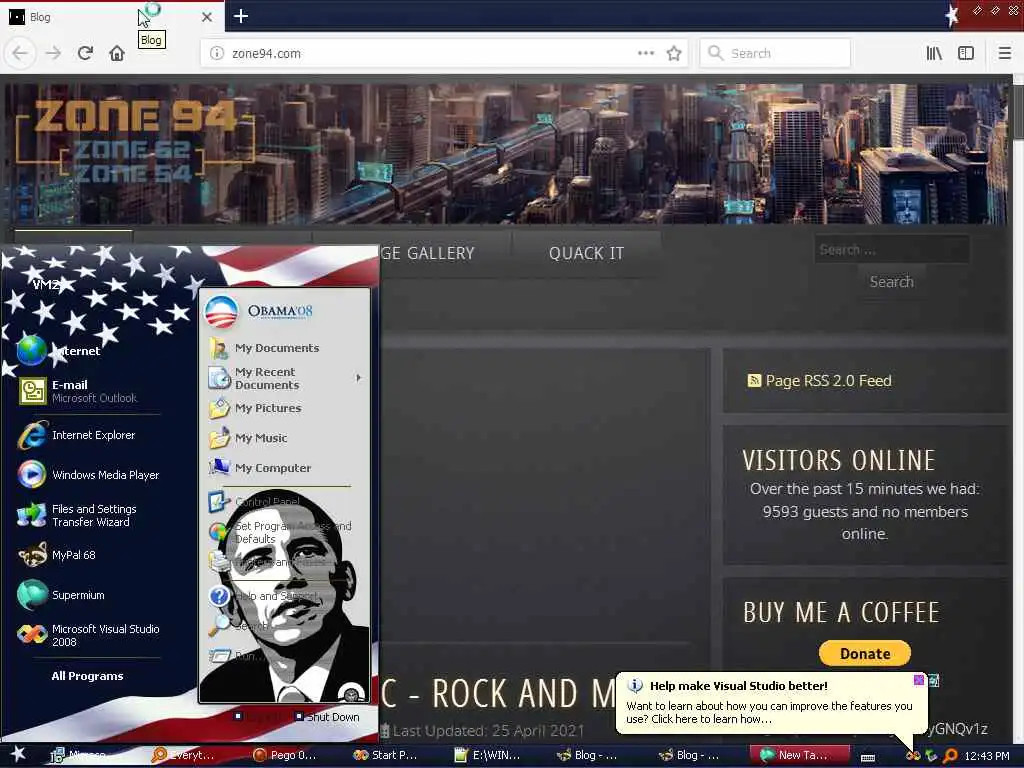Image resolution: width=1024 pixels, height=768 pixels.
Task: Click the Visual Studio balloon message text
Action: pos(769,712)
